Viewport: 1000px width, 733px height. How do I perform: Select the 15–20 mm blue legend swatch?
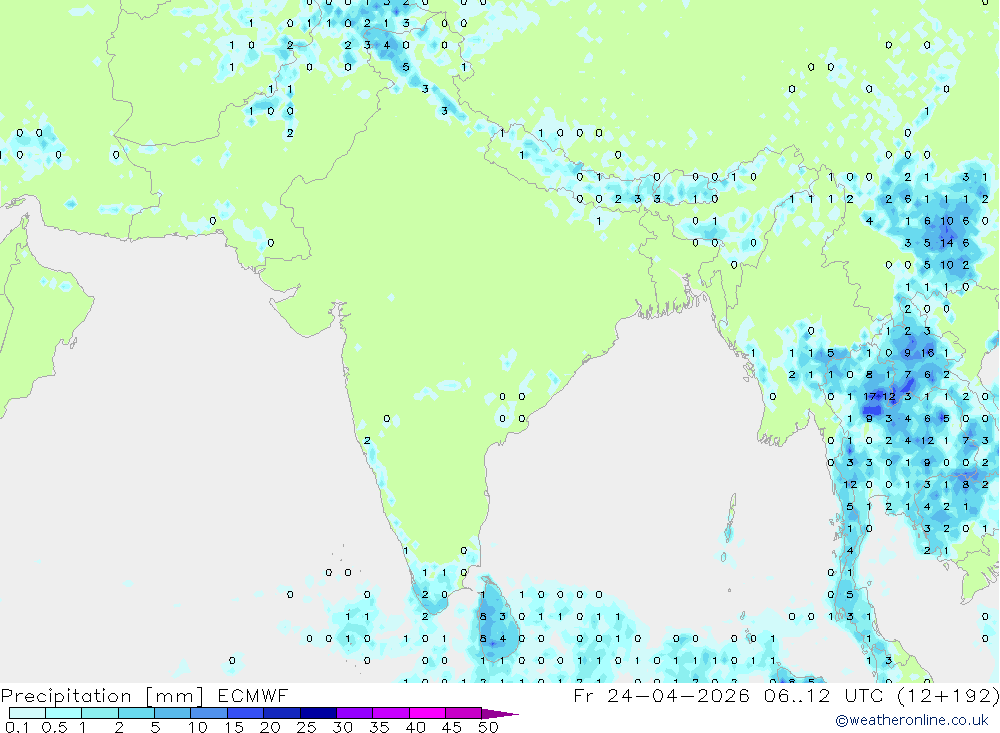pyautogui.click(x=245, y=713)
